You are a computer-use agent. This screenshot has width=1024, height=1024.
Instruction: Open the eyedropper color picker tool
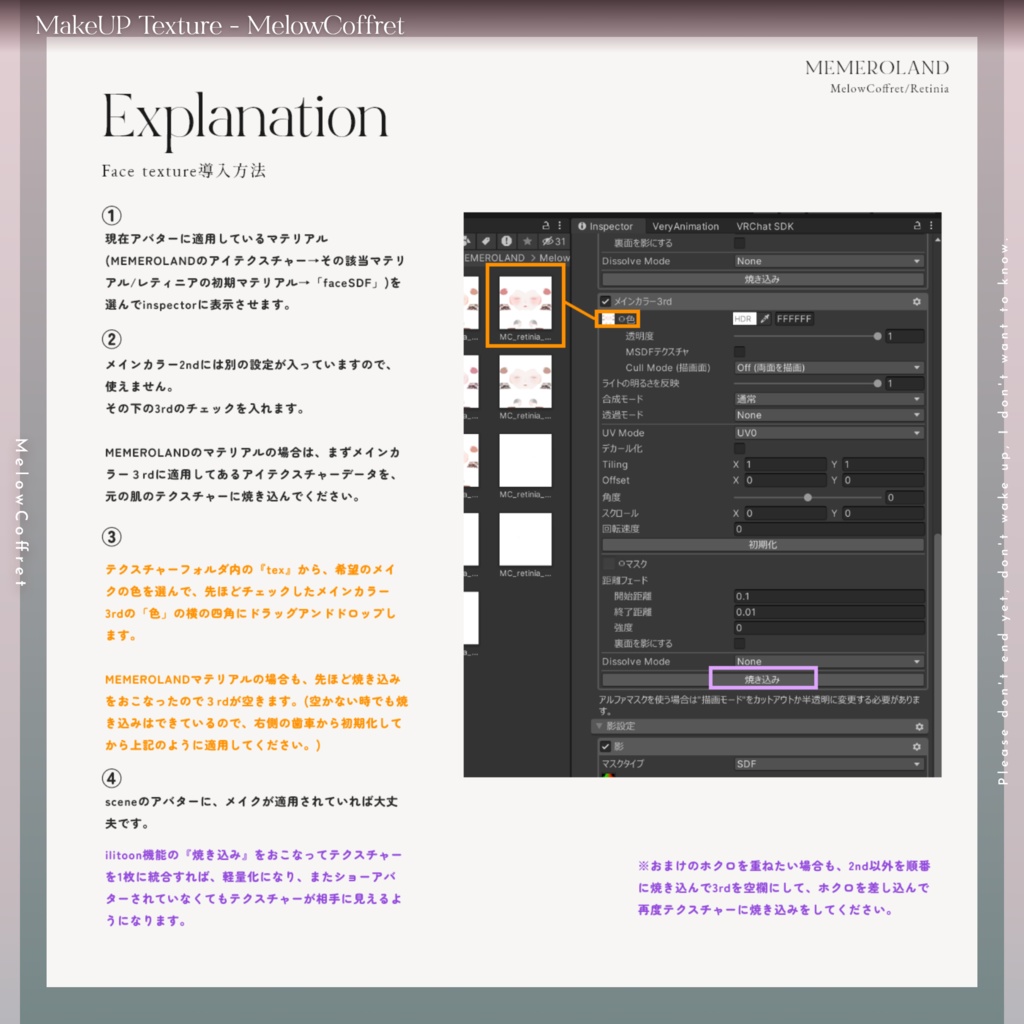(x=765, y=319)
